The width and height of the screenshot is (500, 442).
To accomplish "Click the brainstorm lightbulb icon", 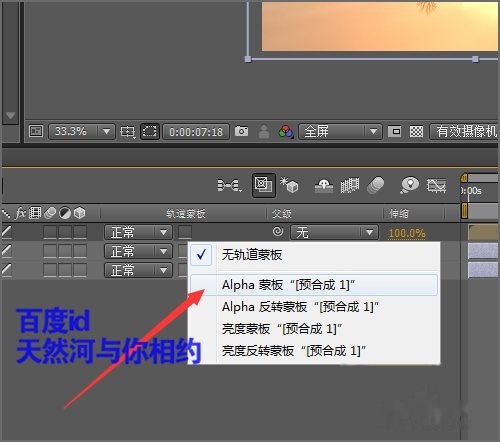I will (410, 185).
